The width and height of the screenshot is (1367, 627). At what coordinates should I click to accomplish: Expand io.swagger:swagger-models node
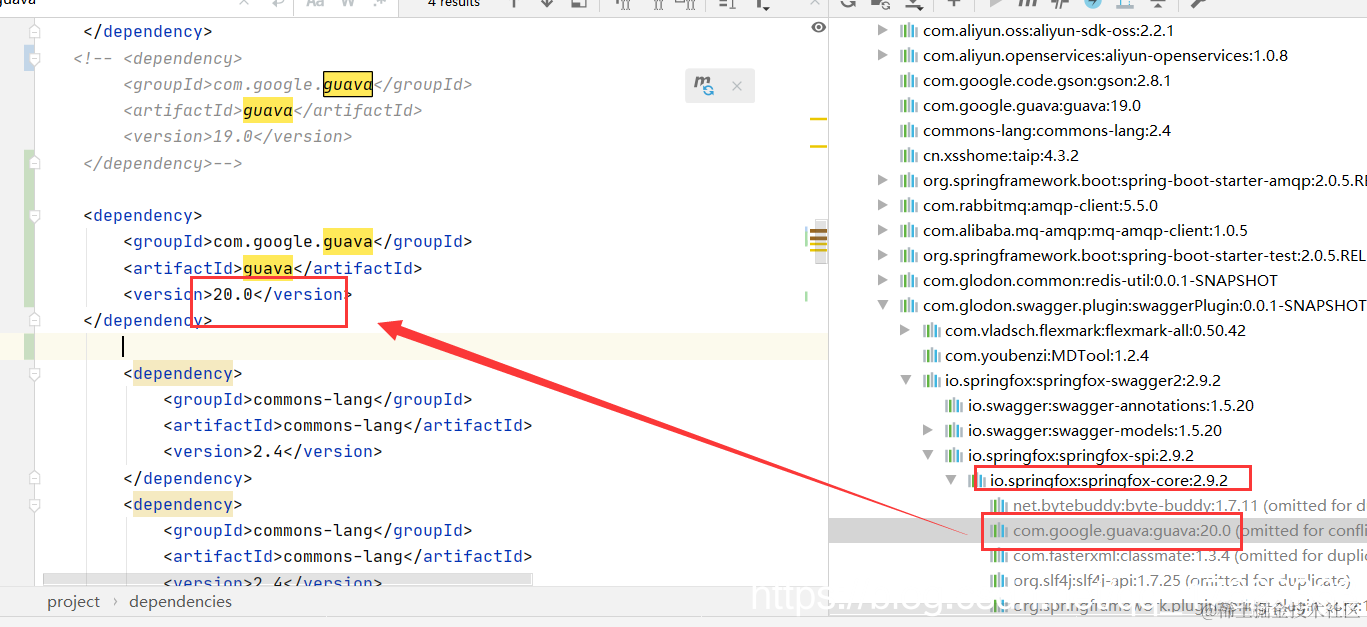click(x=928, y=431)
